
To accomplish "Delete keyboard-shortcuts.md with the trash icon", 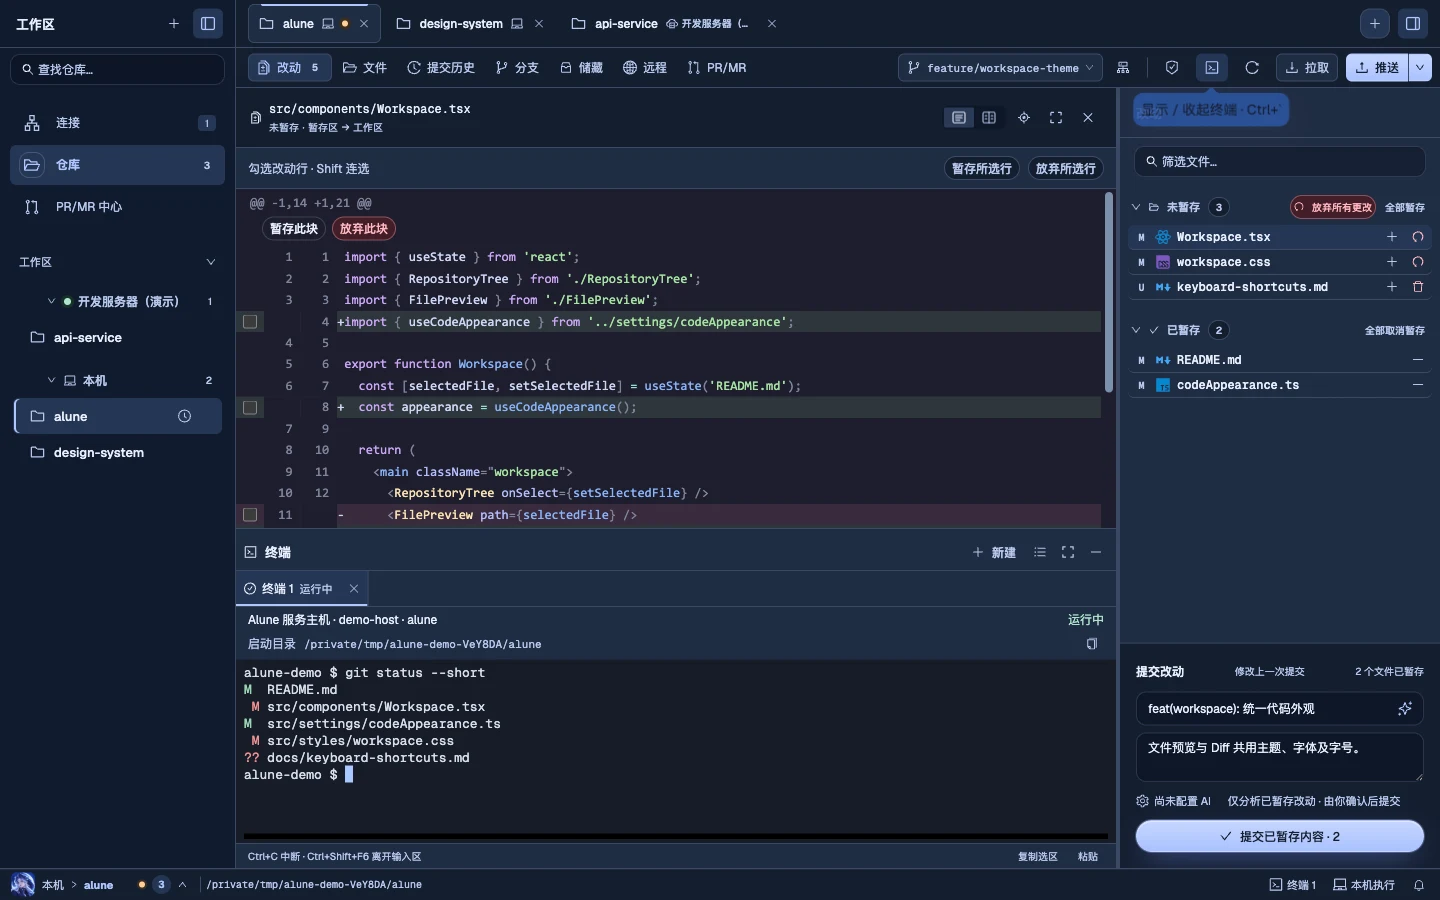I will 1417,287.
